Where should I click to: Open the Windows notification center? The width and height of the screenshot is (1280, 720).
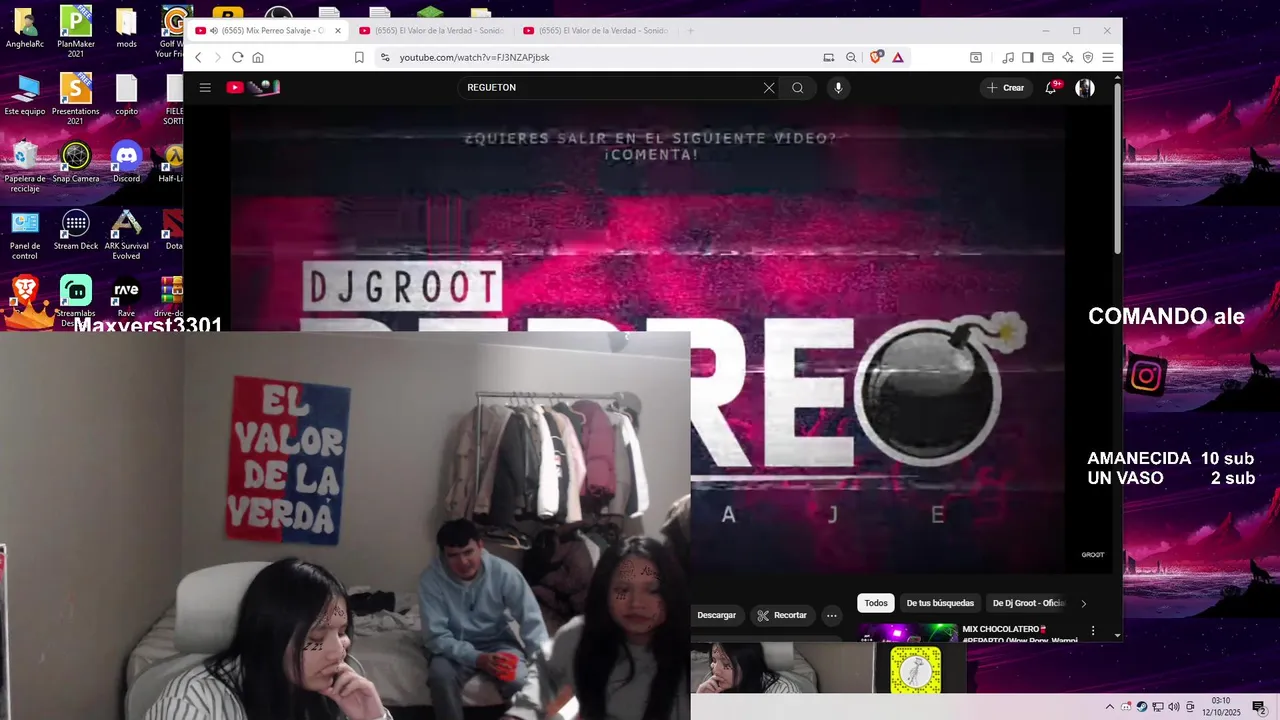coord(1259,708)
